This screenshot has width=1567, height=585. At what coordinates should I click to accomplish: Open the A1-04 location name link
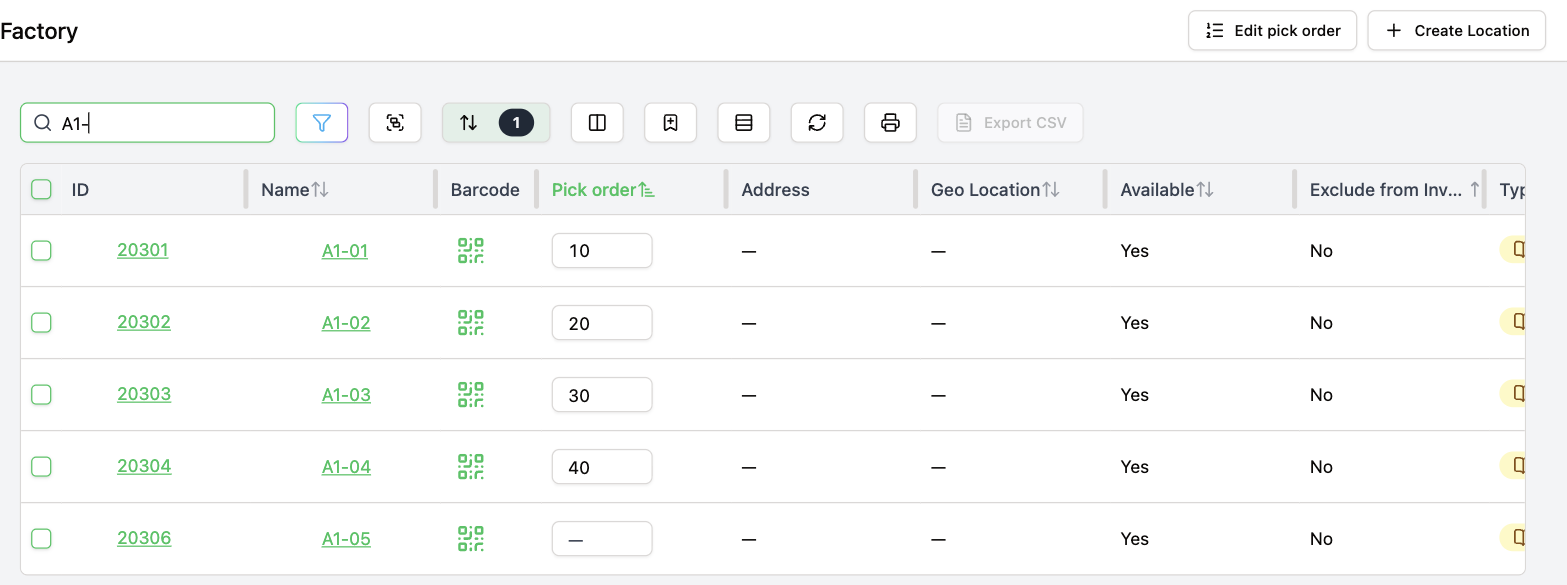coord(346,467)
